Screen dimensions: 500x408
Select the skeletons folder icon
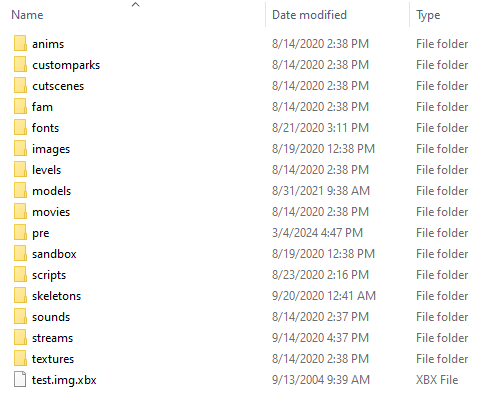(20, 296)
